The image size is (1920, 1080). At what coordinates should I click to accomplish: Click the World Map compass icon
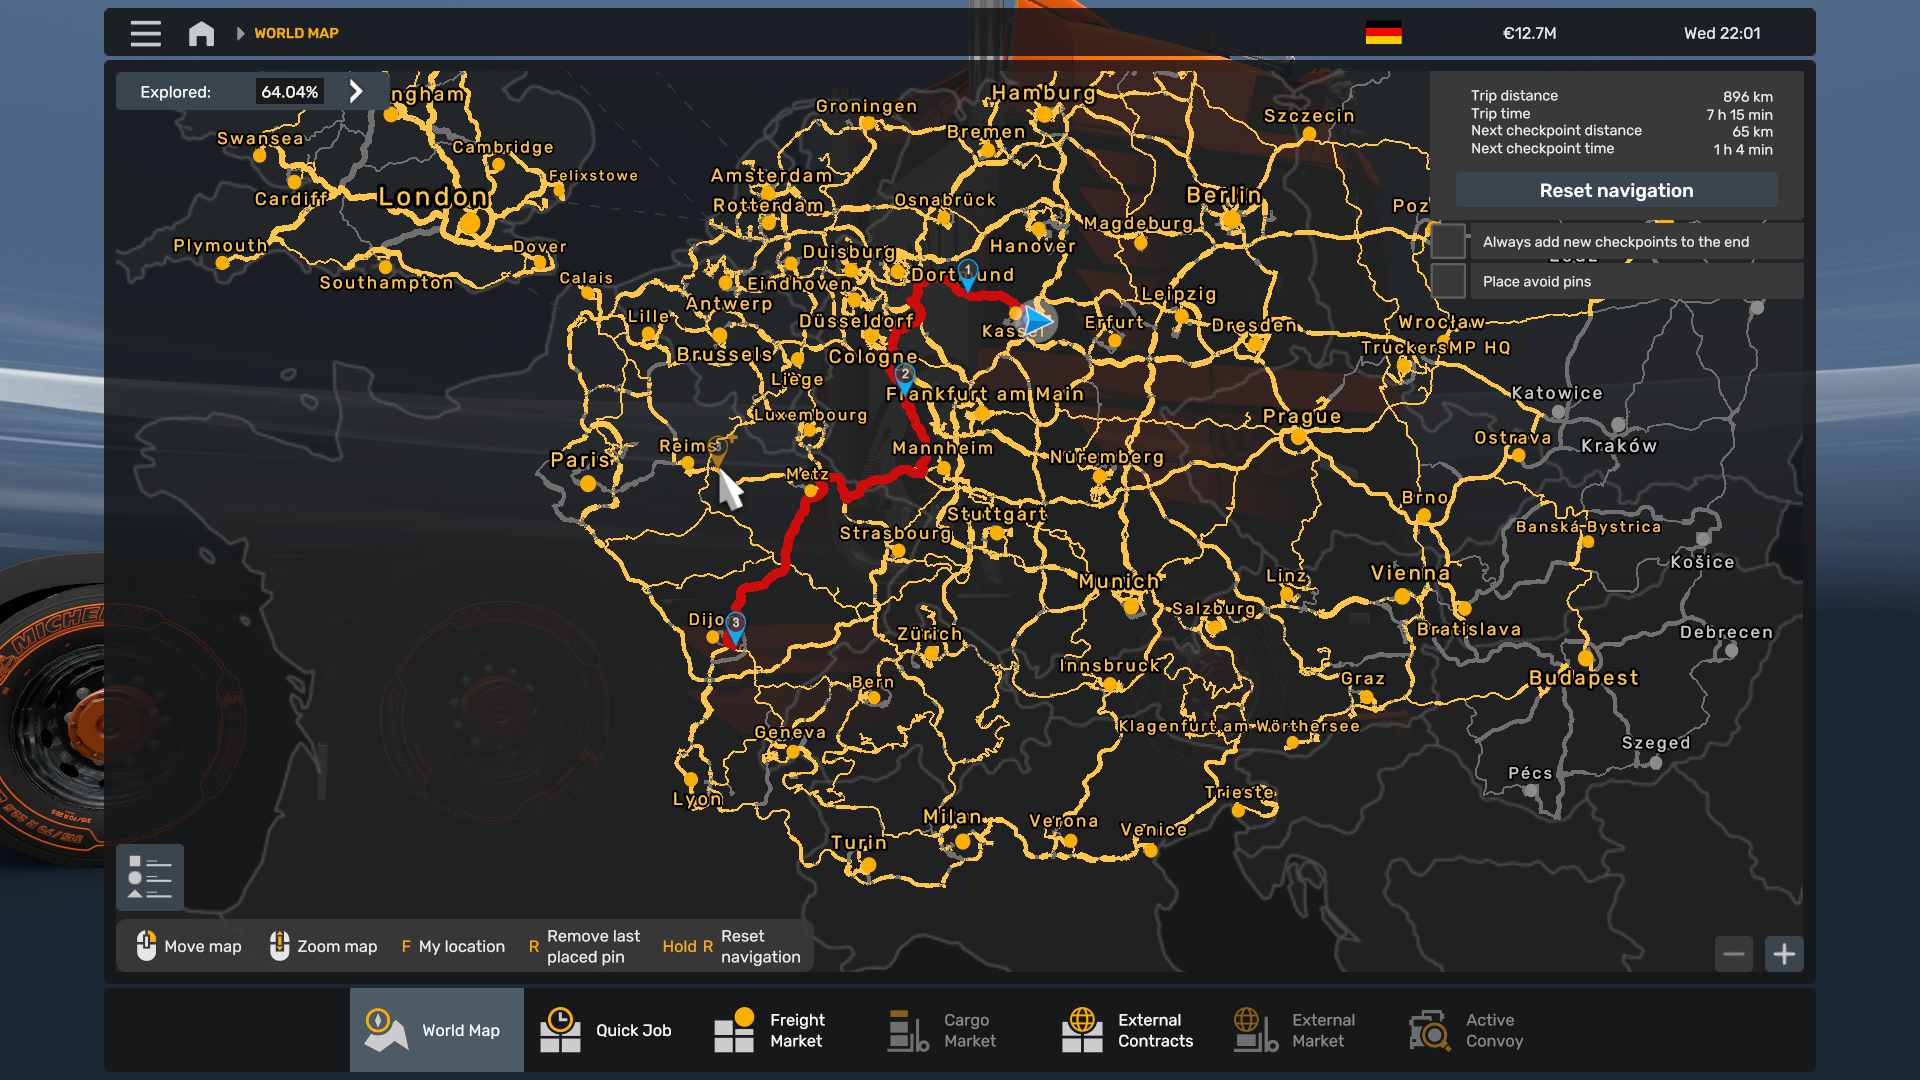click(x=384, y=1029)
